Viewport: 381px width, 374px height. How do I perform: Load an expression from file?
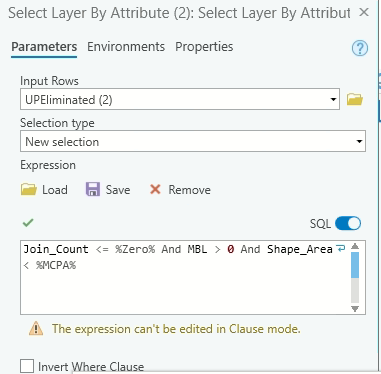pos(44,190)
